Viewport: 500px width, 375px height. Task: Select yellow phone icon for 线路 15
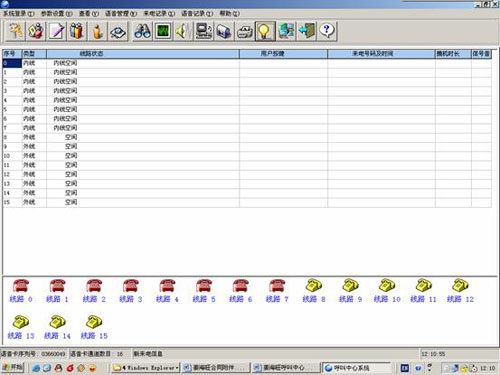click(94, 322)
